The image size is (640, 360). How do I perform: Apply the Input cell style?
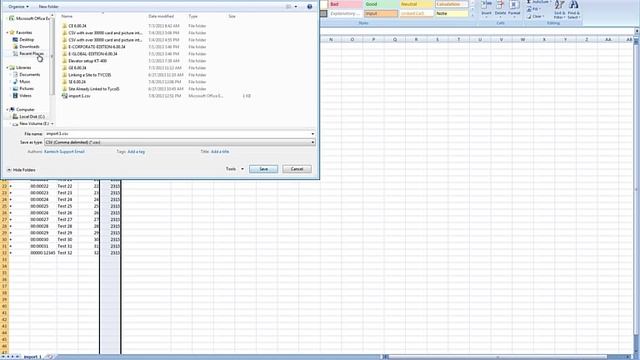click(380, 13)
